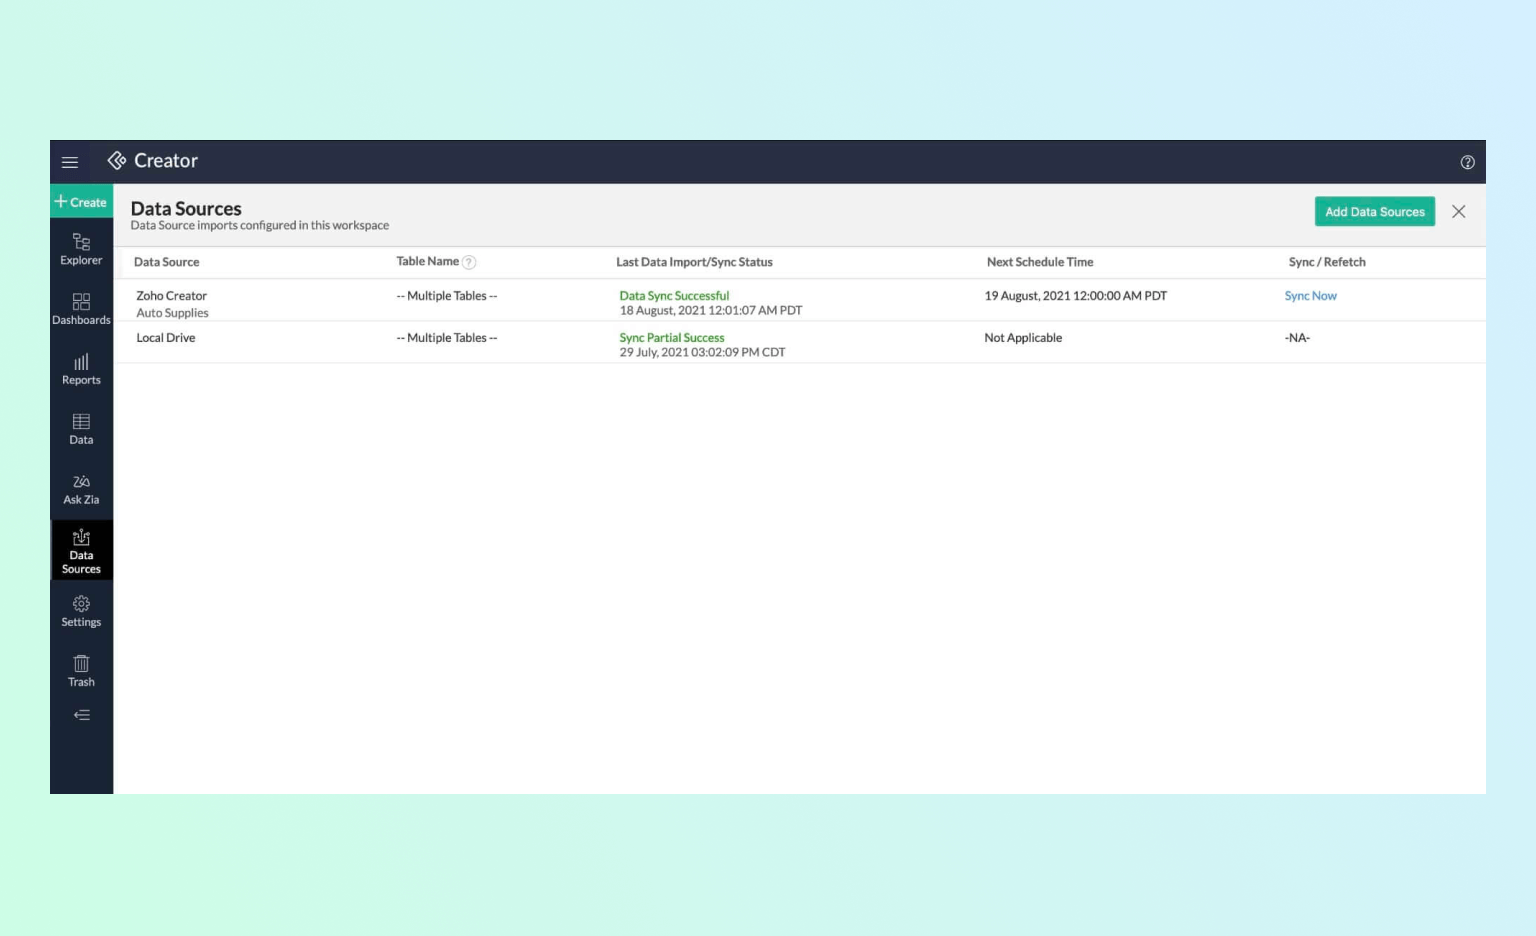Click the Table Name column header

pos(427,261)
